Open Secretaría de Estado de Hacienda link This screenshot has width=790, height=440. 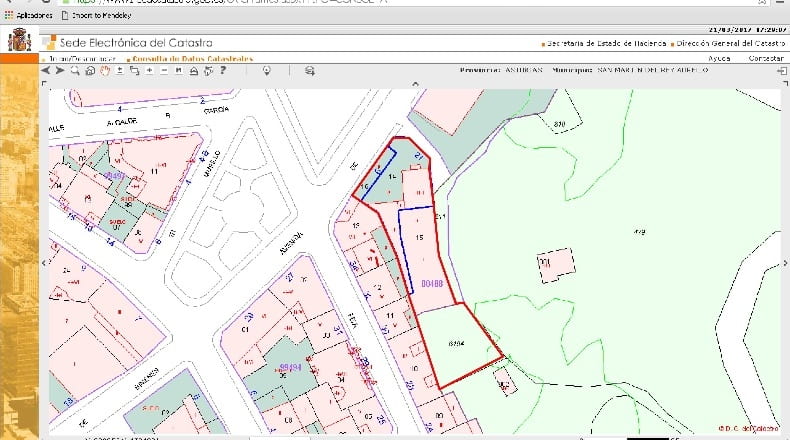pyautogui.click(x=607, y=44)
